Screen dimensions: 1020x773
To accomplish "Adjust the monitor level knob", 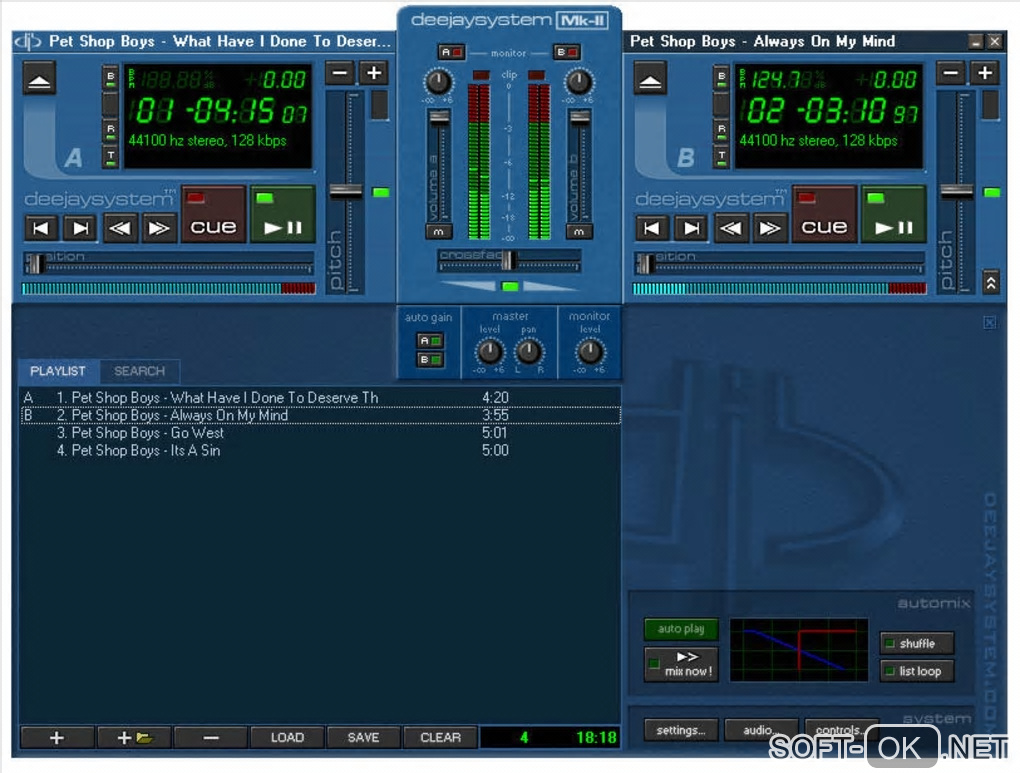I will point(590,352).
